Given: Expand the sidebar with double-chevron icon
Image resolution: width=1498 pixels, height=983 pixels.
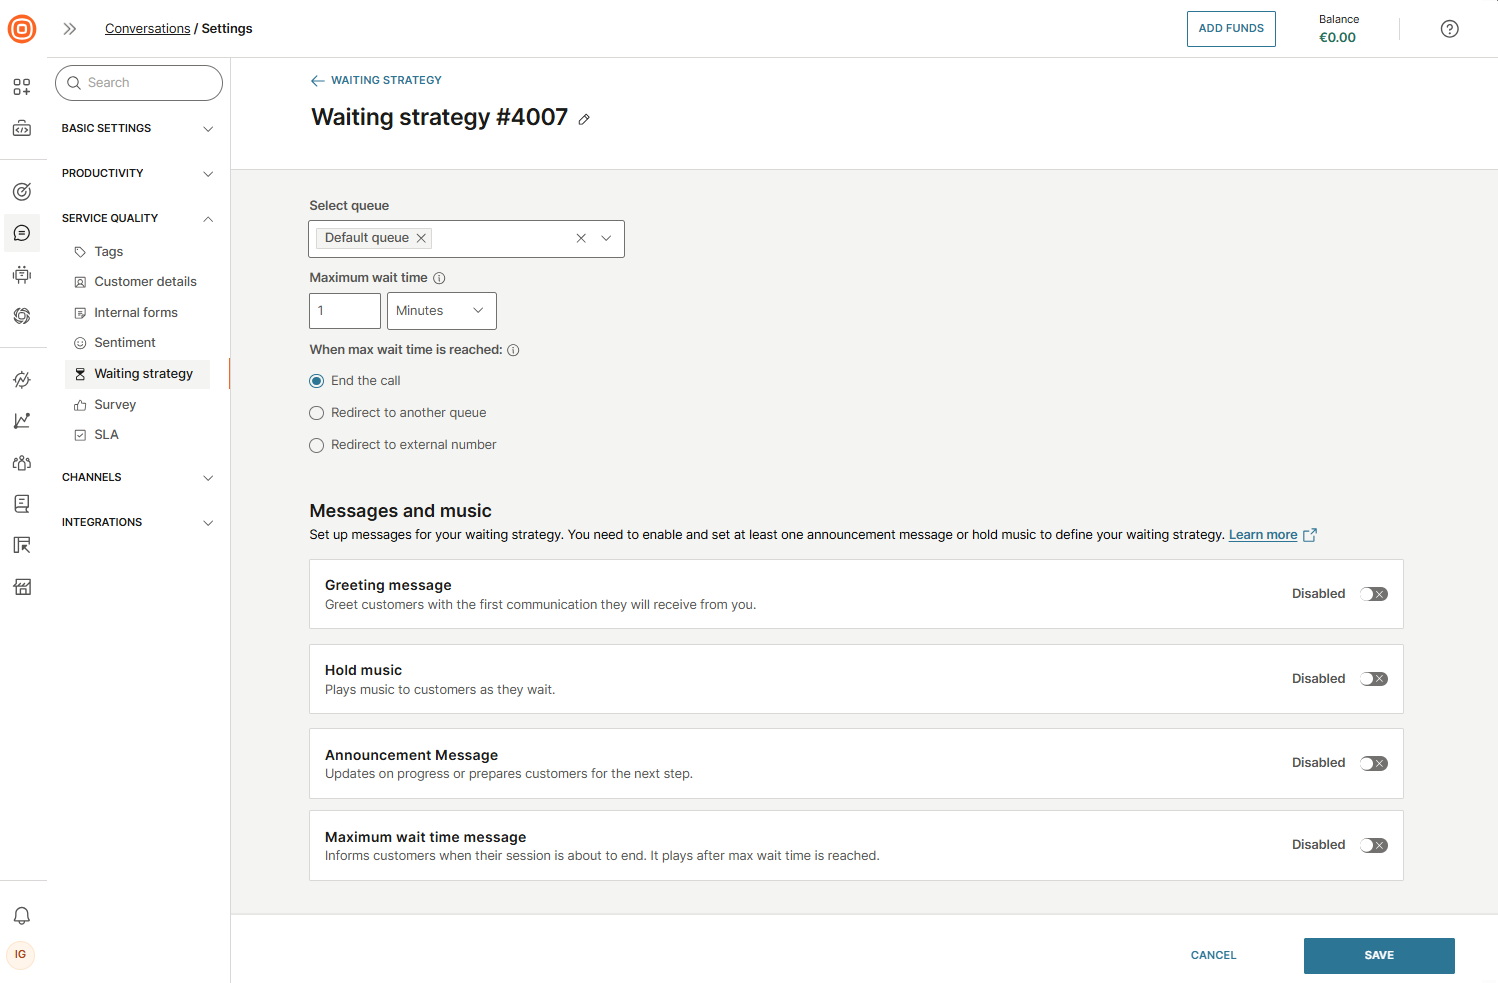Looking at the screenshot, I should pyautogui.click(x=70, y=29).
